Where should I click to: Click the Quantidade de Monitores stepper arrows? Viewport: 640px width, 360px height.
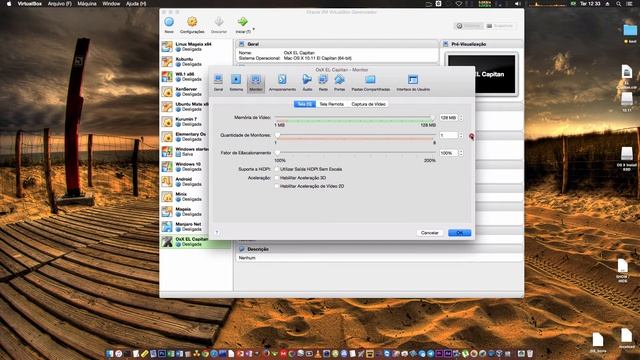(461, 135)
